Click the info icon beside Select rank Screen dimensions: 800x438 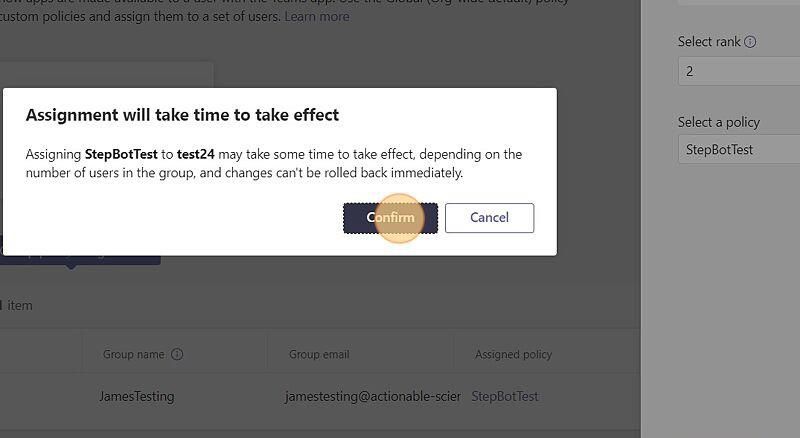click(x=750, y=42)
